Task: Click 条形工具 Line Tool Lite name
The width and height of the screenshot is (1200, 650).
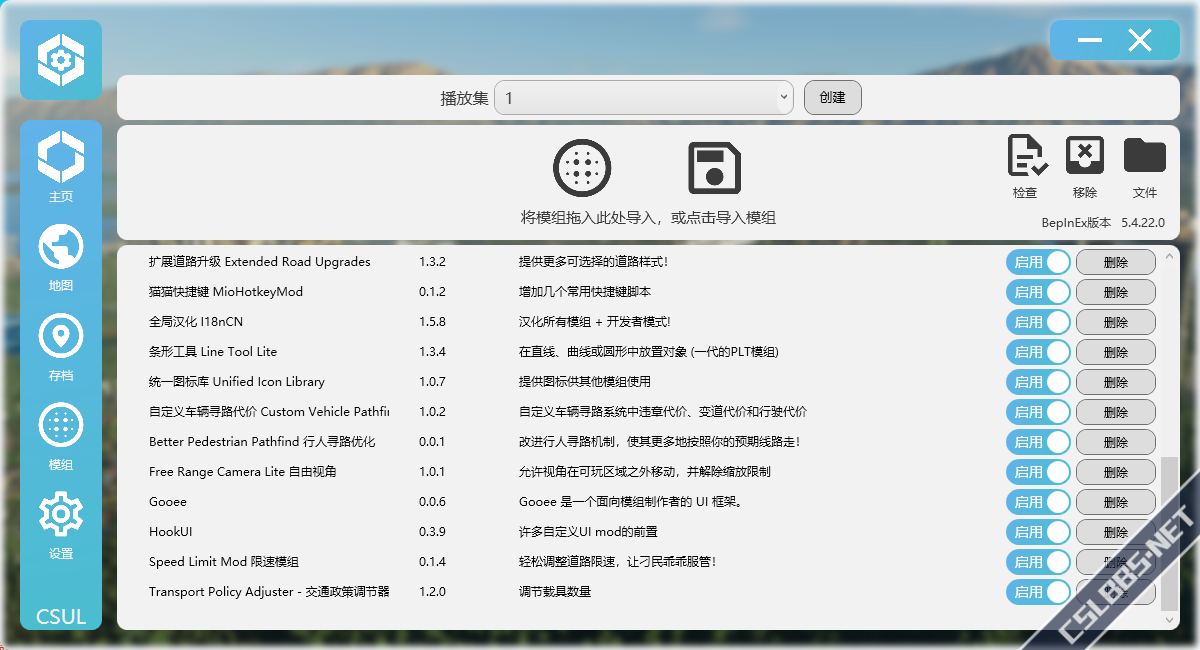Action: [213, 352]
